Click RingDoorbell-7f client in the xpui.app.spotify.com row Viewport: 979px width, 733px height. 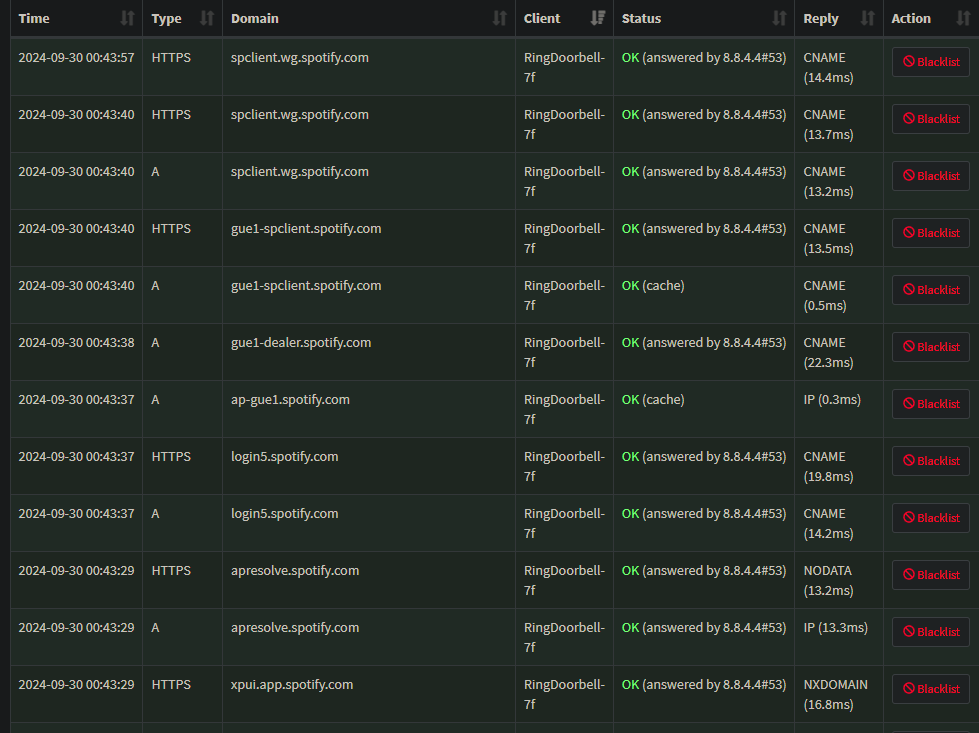coord(564,694)
